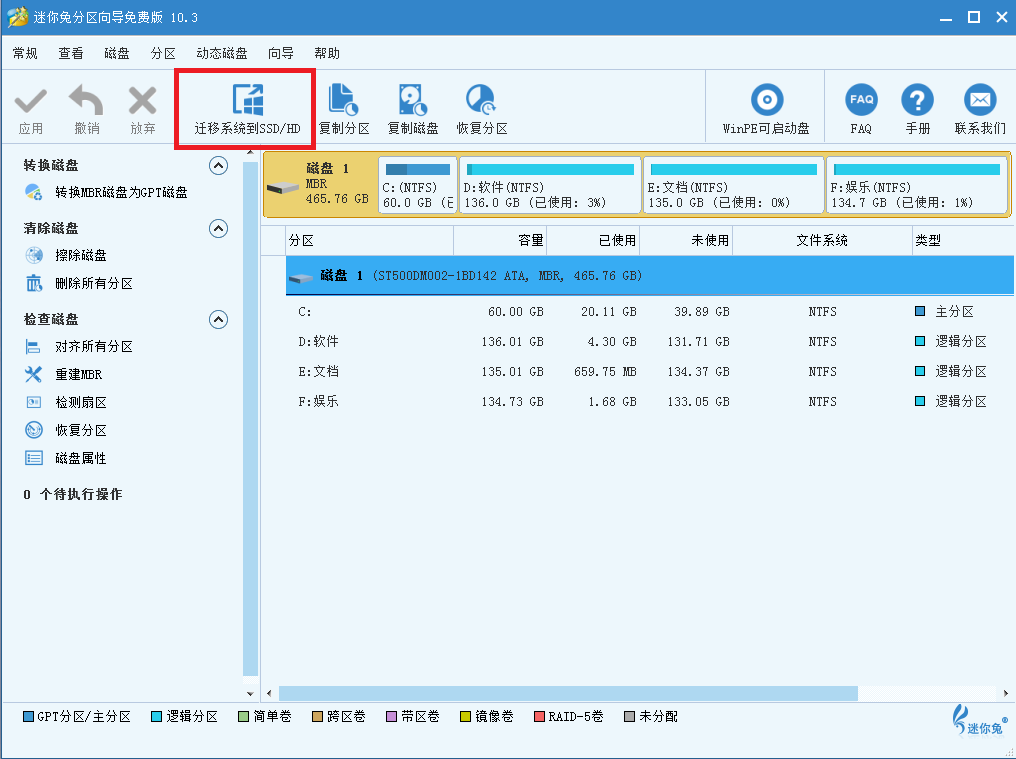Click the horizontal scrollbar thumb
Viewport: 1016px width, 759px height.
(568, 694)
